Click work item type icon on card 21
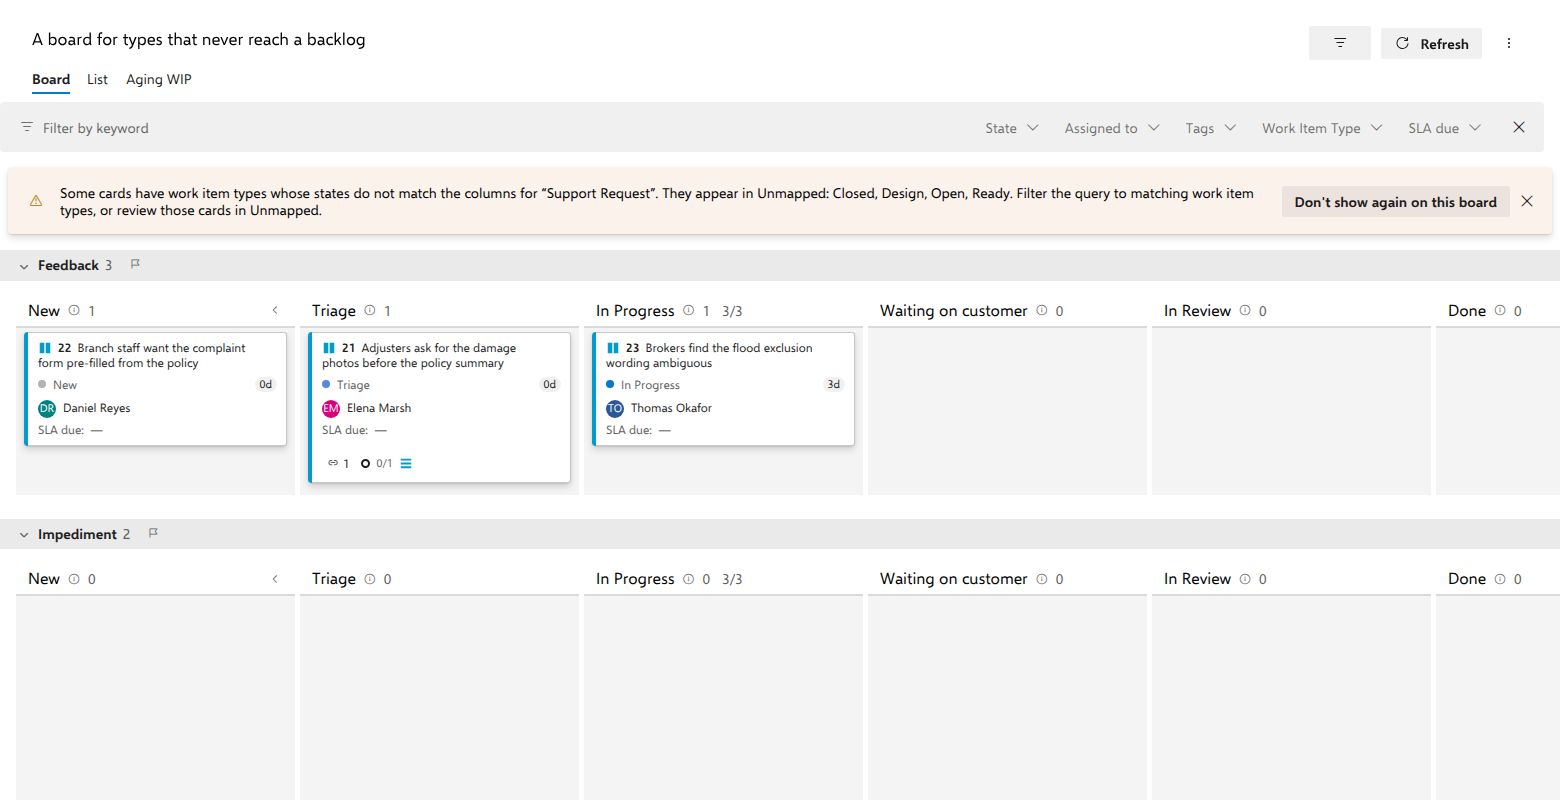Image resolution: width=1560 pixels, height=800 pixels. tap(329, 348)
